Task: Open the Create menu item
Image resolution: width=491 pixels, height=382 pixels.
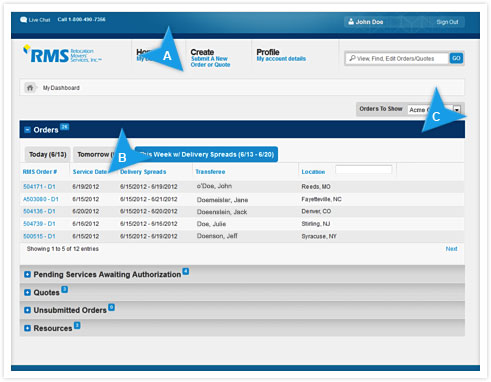Action: coord(210,58)
